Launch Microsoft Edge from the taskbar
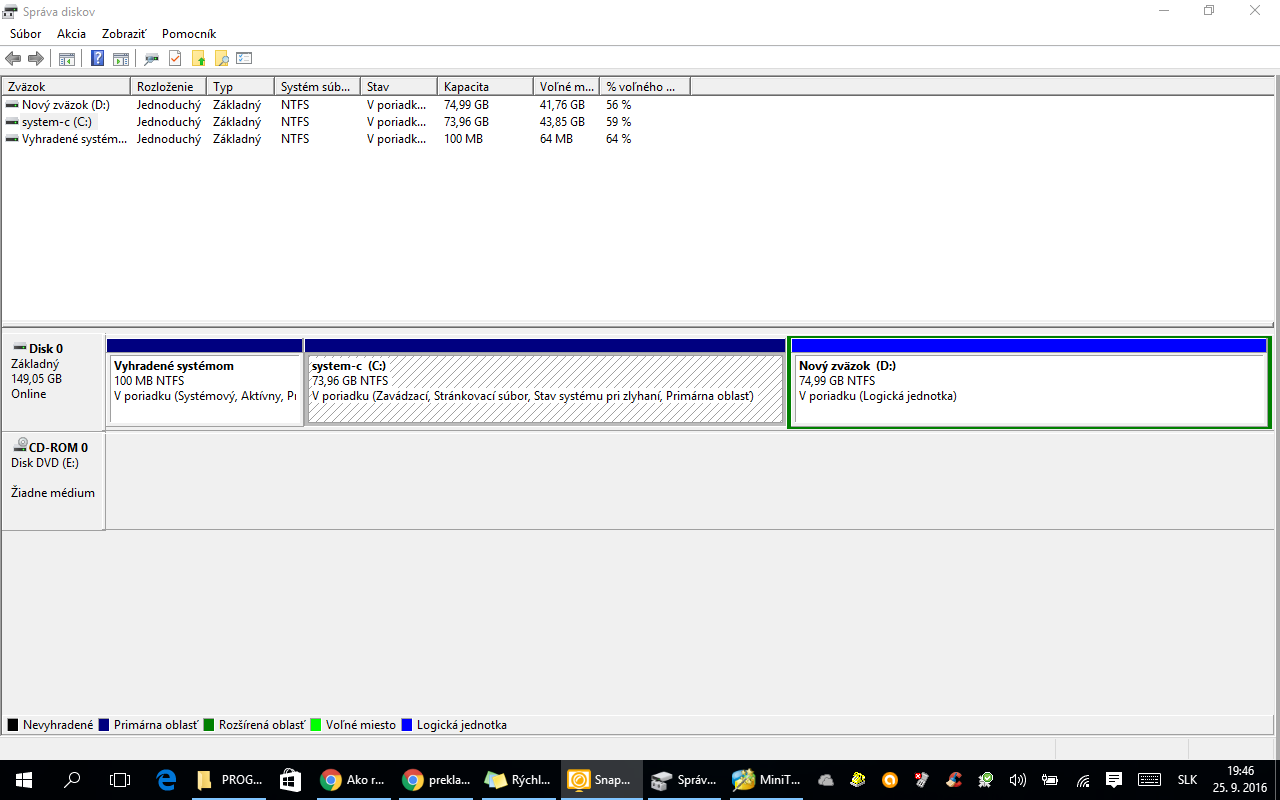This screenshot has width=1280, height=800. (167, 780)
